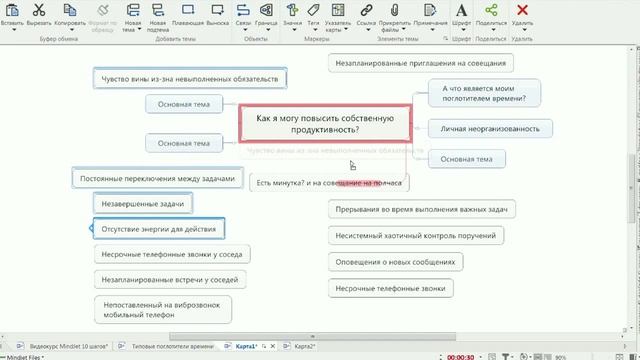Select topic Оповещения о новых сообщениях

(395, 262)
